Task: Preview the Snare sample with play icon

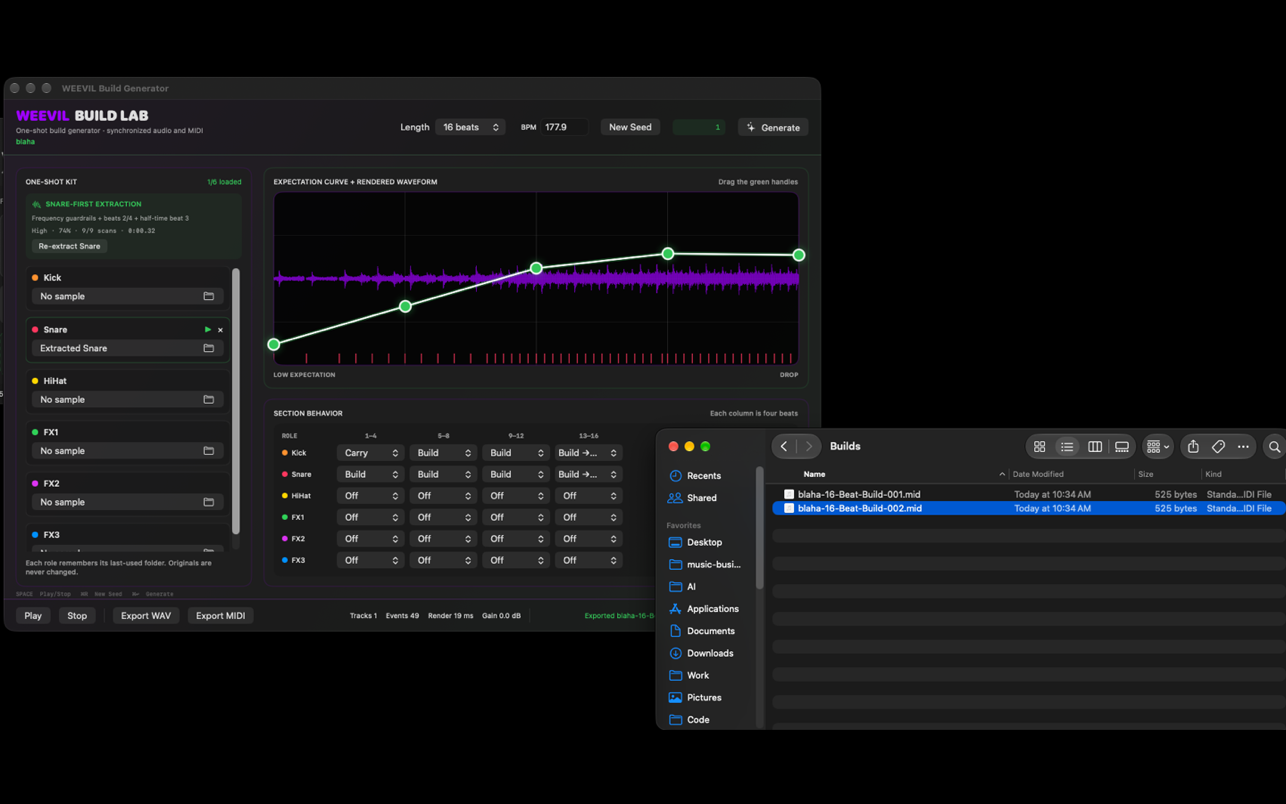Action: click(x=208, y=329)
